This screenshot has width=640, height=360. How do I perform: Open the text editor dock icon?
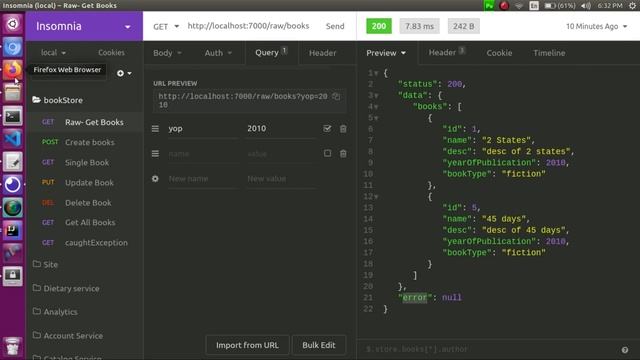click(13, 162)
